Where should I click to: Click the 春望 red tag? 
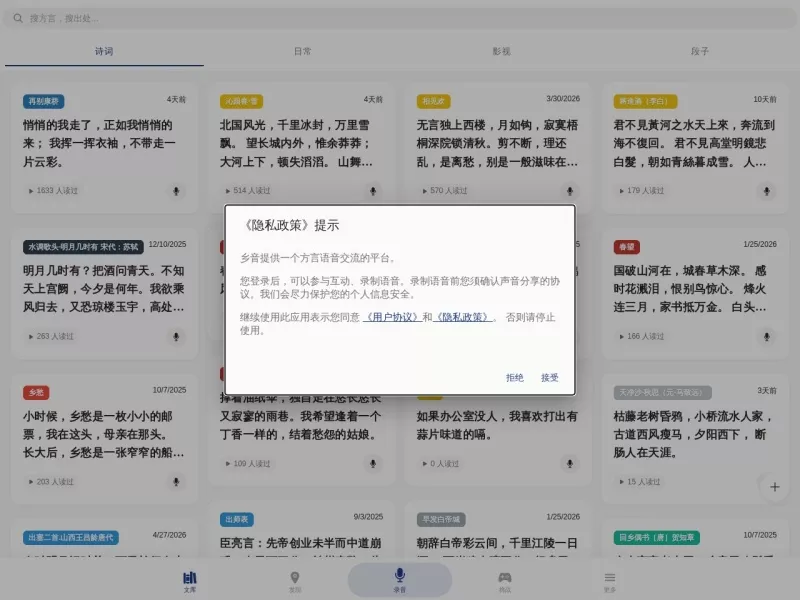pos(627,247)
